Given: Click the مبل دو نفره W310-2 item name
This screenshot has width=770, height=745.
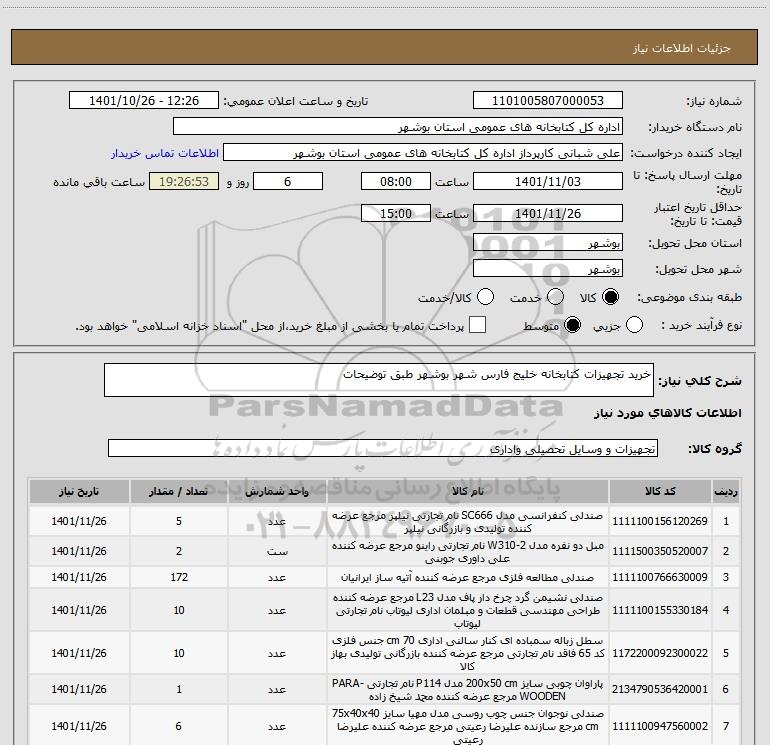Looking at the screenshot, I should [468, 552].
